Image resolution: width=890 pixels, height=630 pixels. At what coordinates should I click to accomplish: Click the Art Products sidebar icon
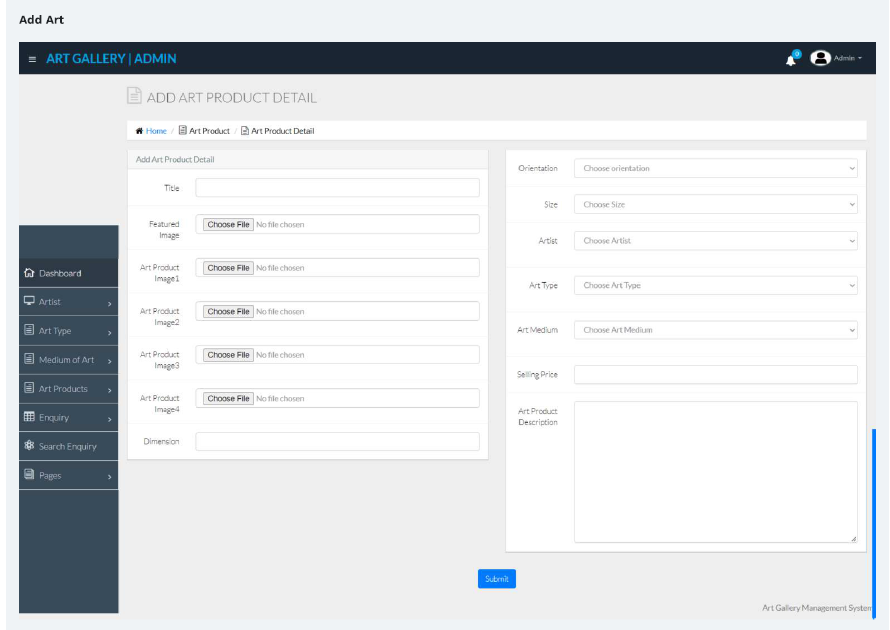[x=29, y=388]
